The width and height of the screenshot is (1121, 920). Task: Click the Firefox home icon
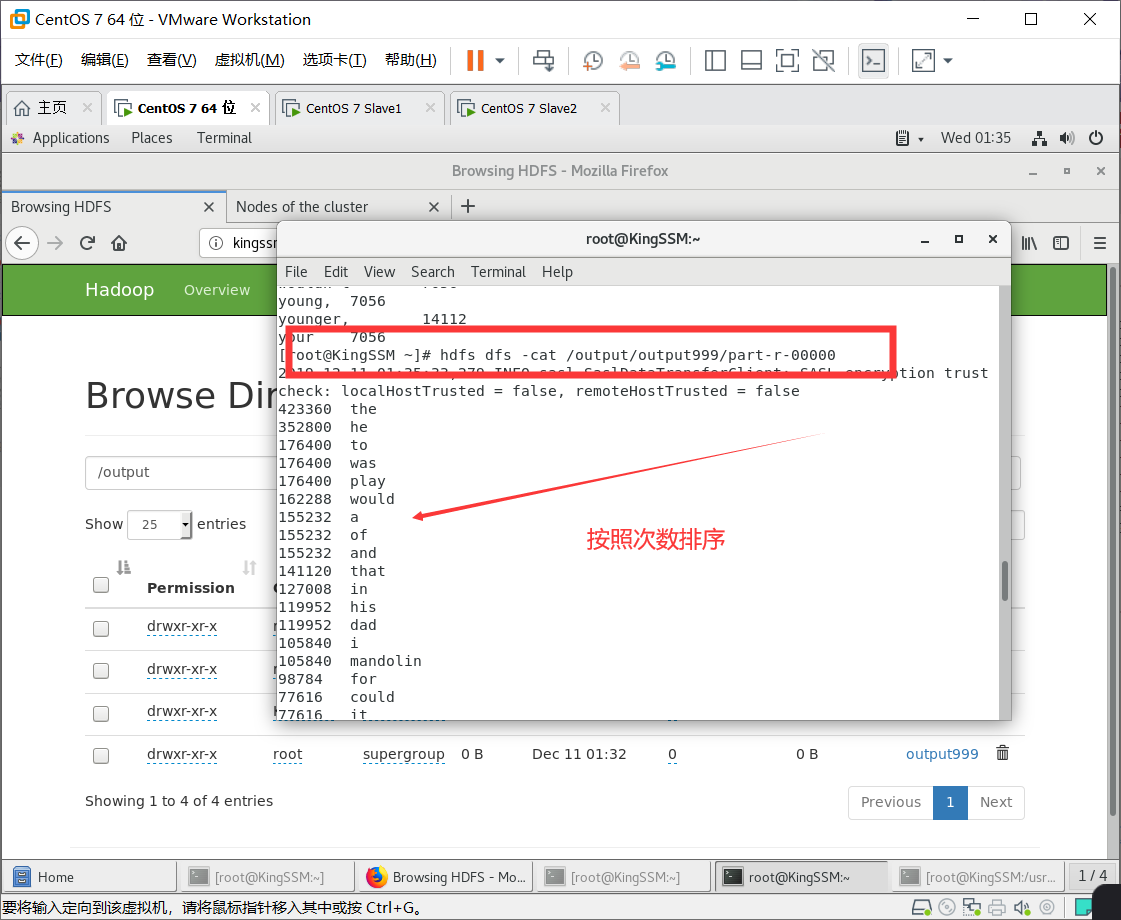(x=119, y=243)
